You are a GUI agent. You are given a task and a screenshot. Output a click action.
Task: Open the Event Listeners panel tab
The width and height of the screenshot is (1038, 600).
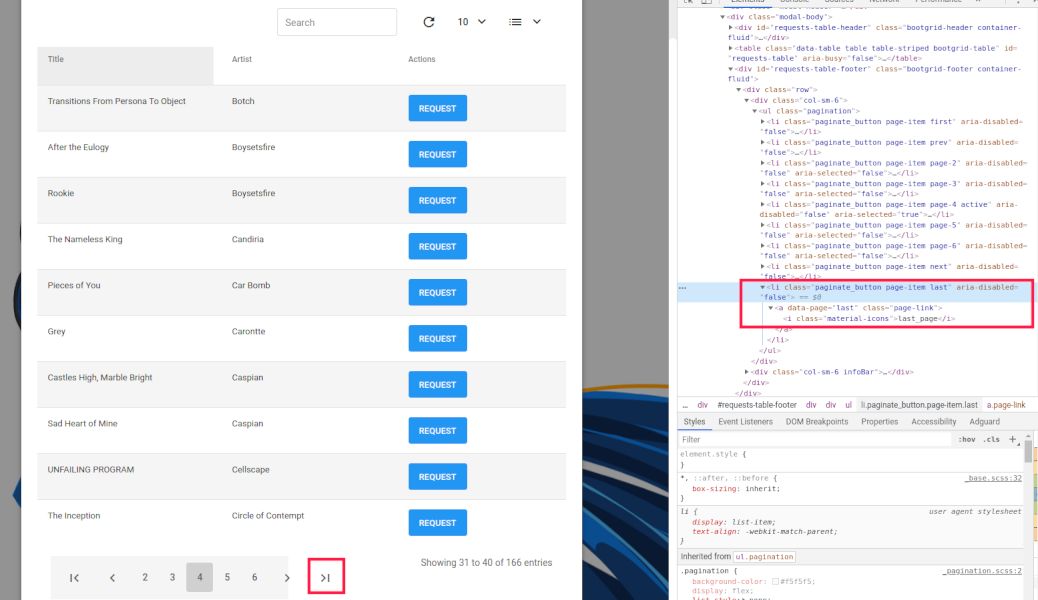pyautogui.click(x=745, y=421)
